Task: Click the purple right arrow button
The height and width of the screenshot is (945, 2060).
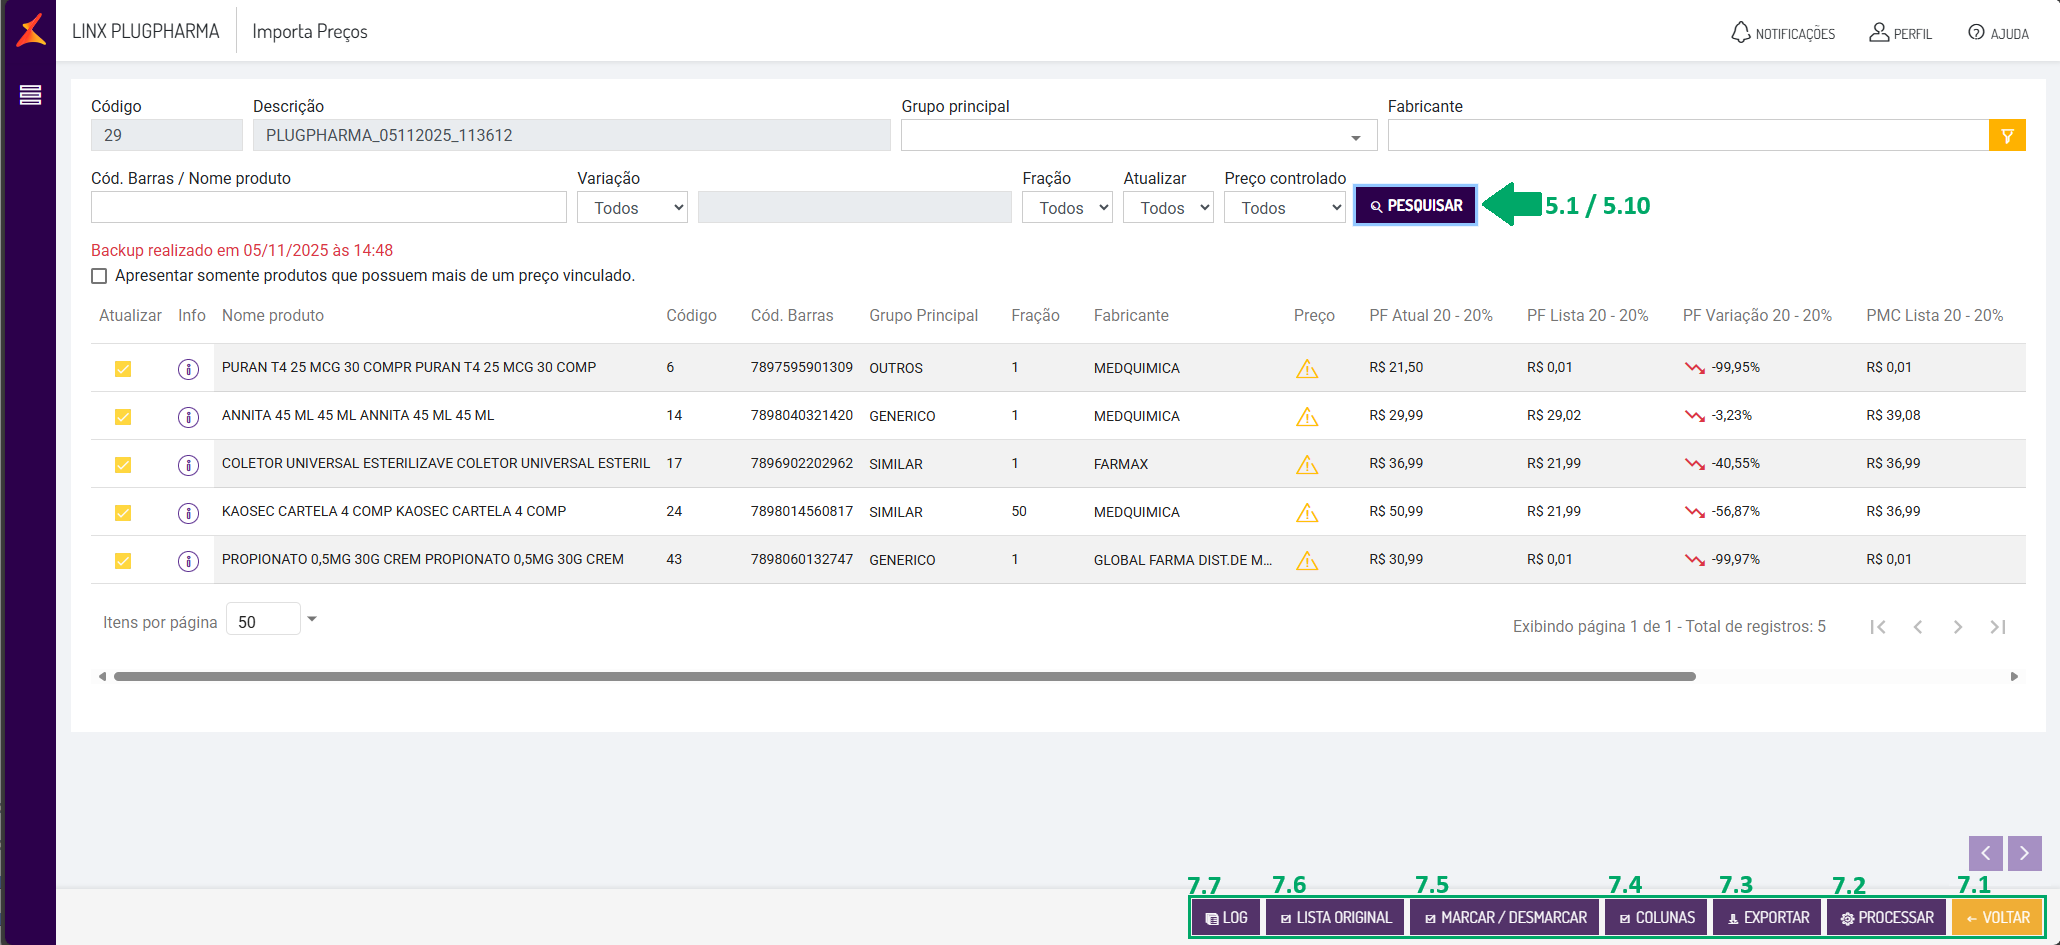Action: (2024, 853)
